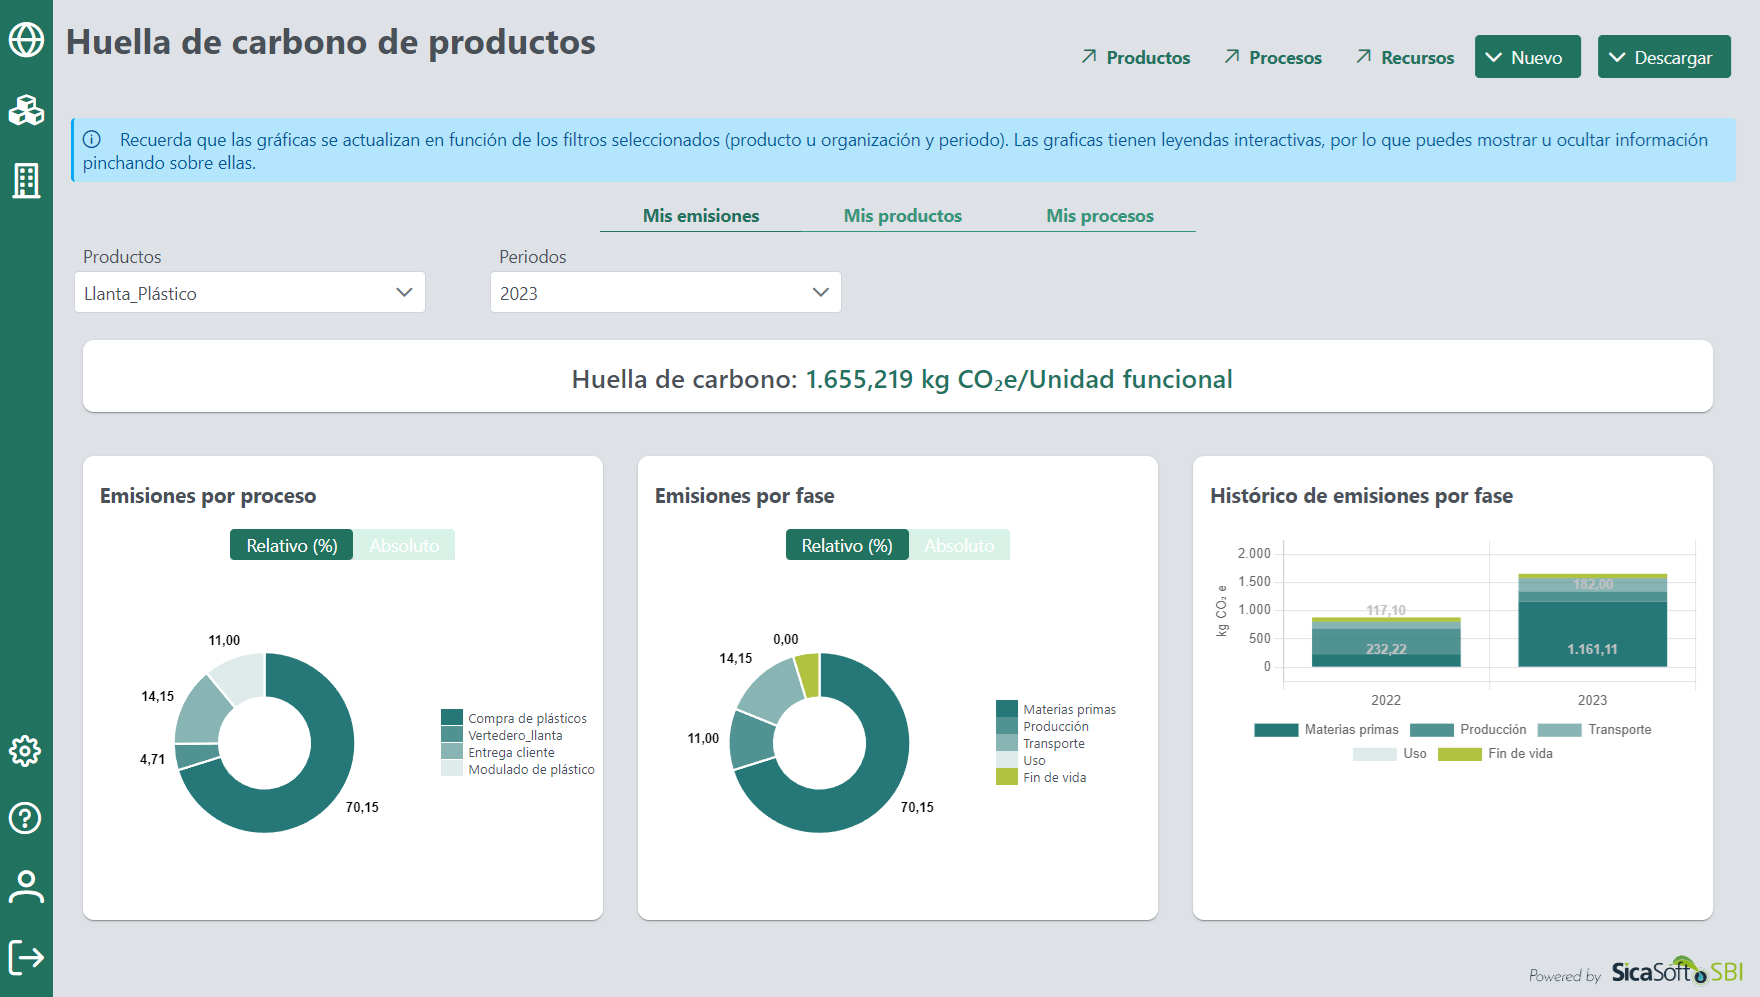The image size is (1760, 997).
Task: Toggle Entrega cliente legend entry
Action: click(498, 752)
